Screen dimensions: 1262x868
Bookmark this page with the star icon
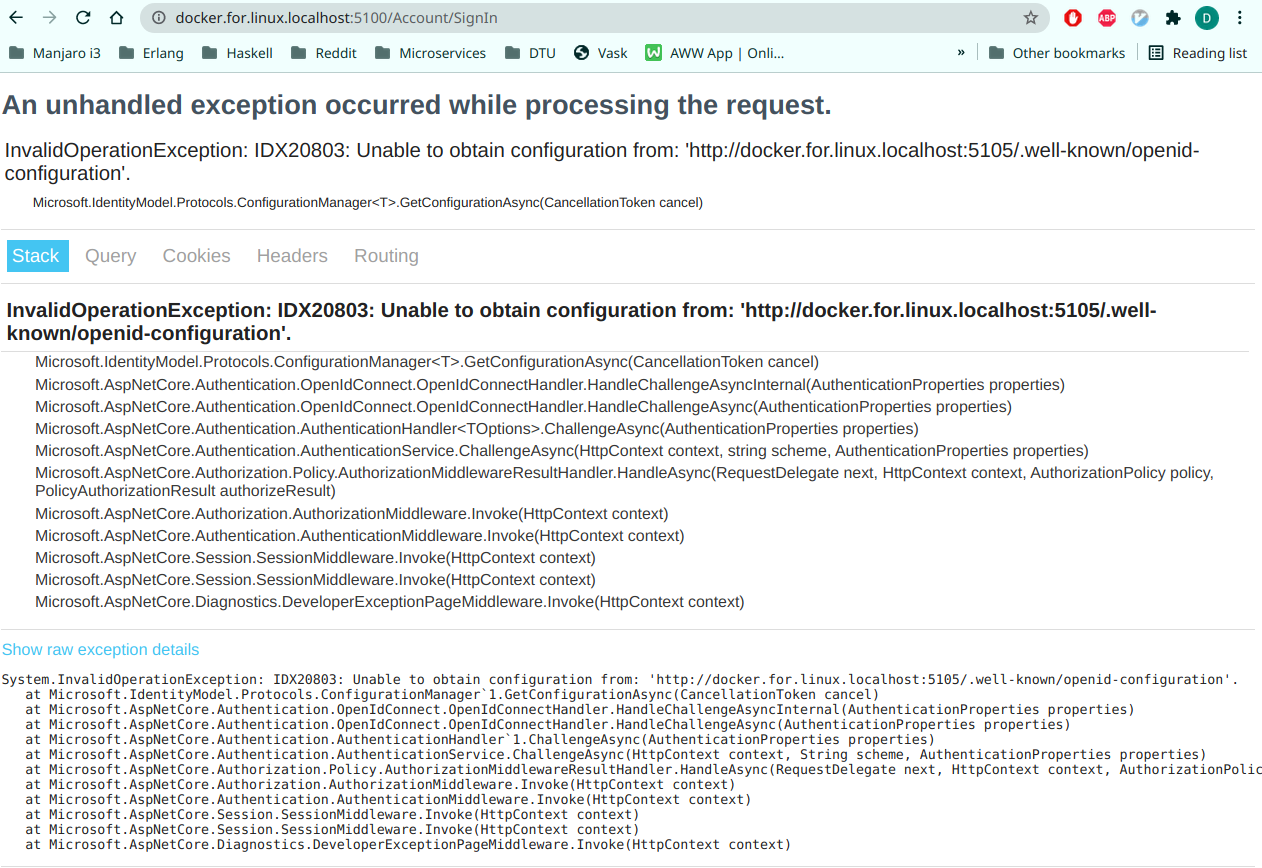1031,18
